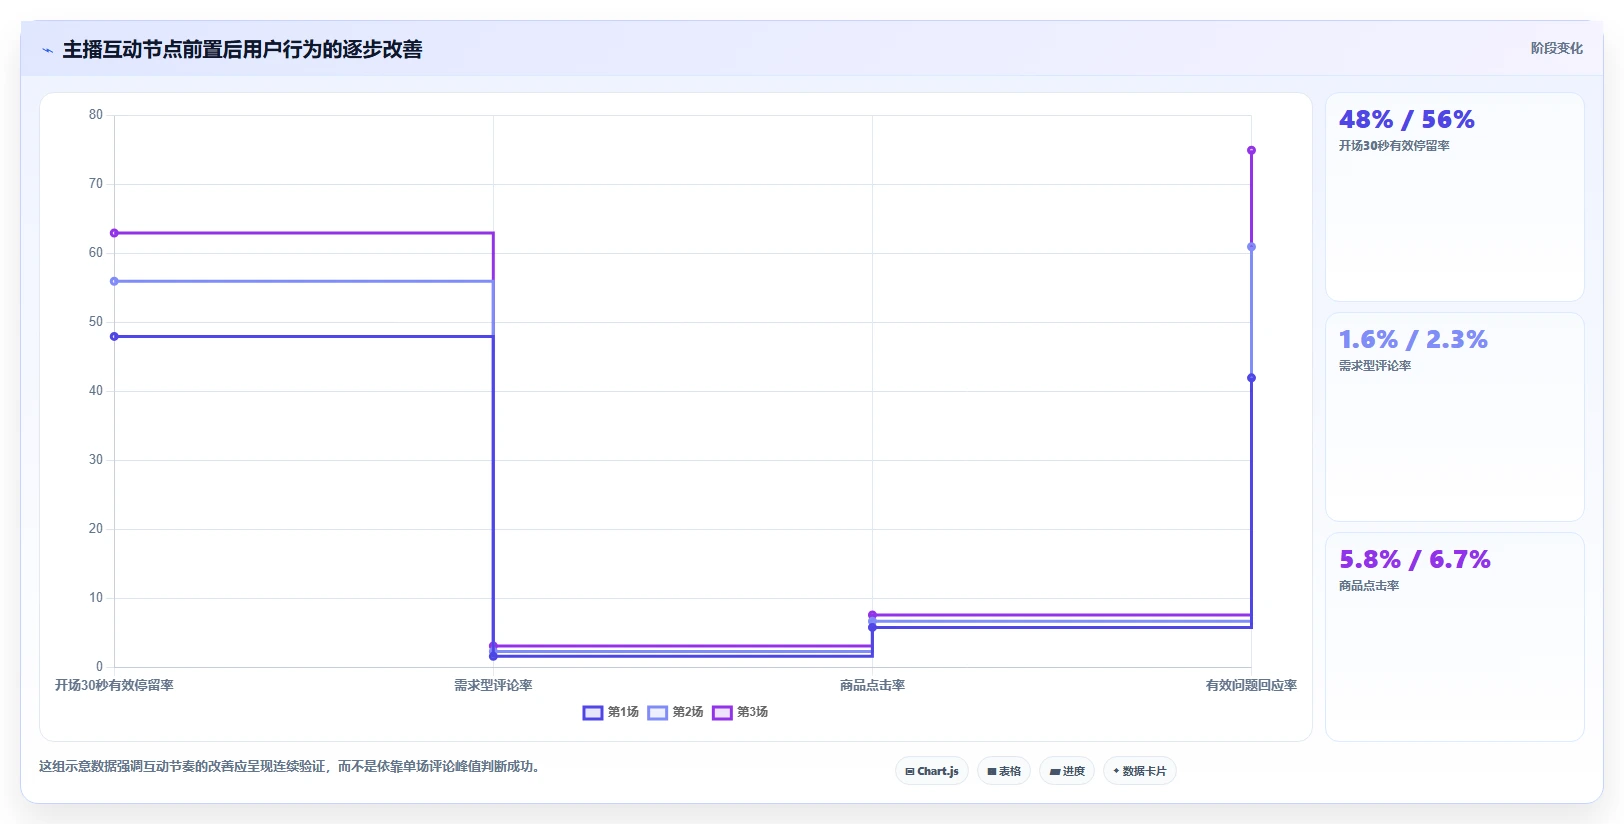Screen dimensions: 1624x824
Task: Click the 48% / 56% card value
Action: click(x=1407, y=120)
